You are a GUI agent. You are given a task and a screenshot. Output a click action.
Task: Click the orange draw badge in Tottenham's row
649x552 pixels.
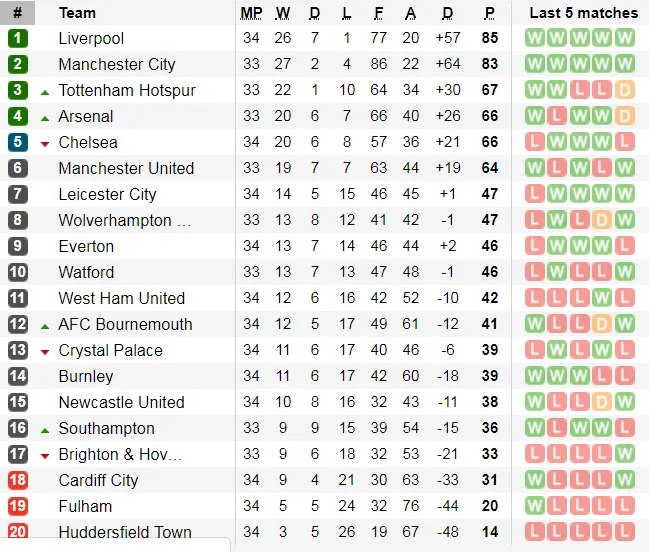point(625,90)
